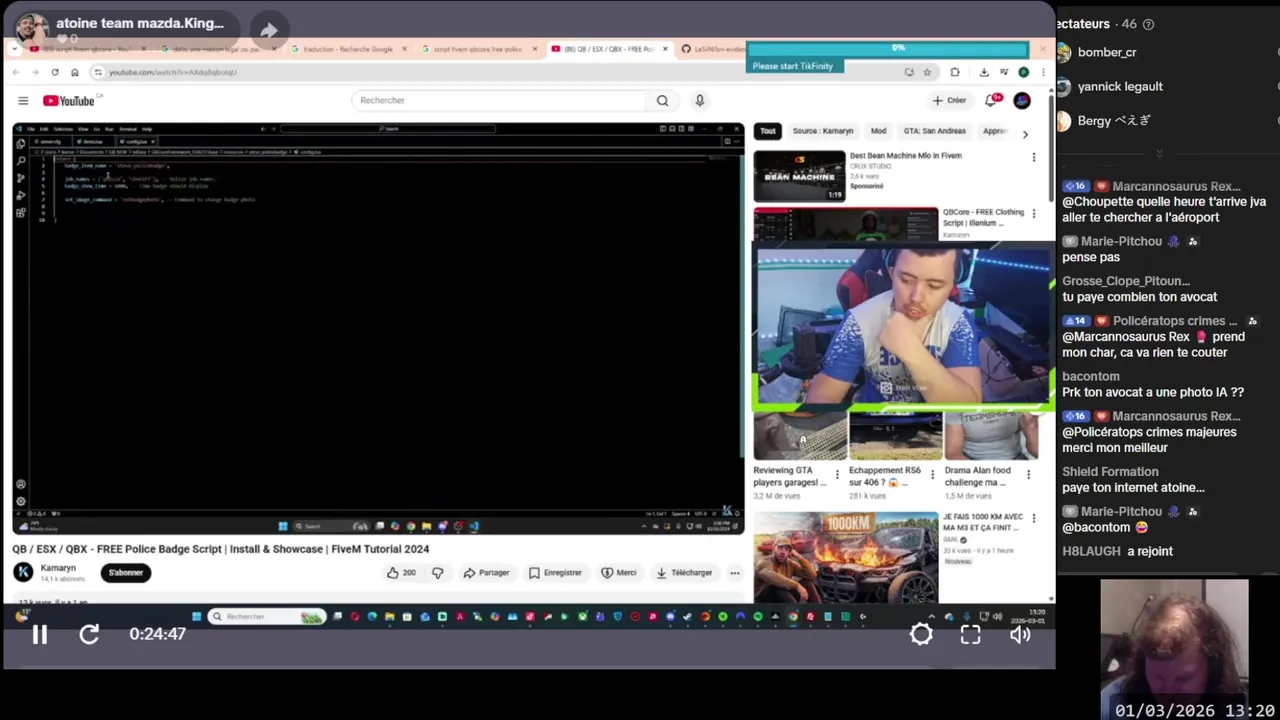Dislike the video with the thumbs-down icon
Viewport: 1280px width, 720px height.
coord(437,573)
